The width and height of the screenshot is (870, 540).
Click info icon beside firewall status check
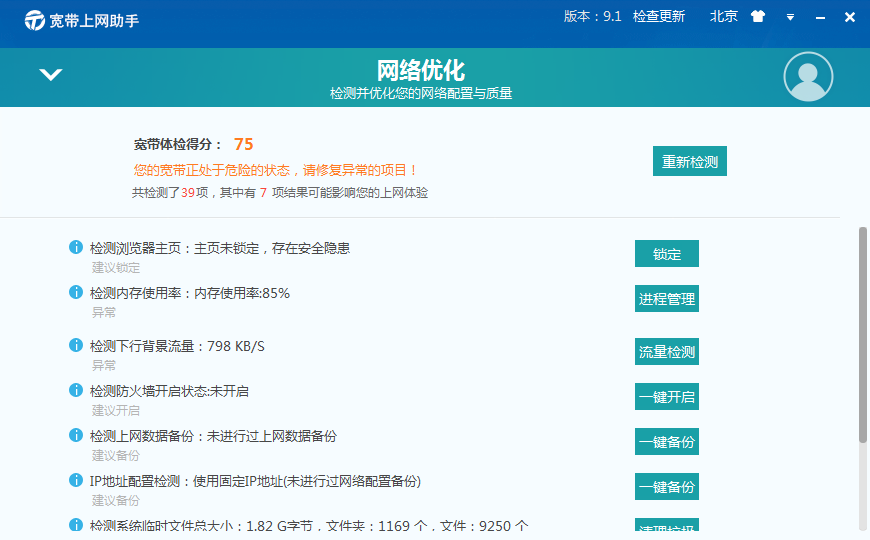75,390
